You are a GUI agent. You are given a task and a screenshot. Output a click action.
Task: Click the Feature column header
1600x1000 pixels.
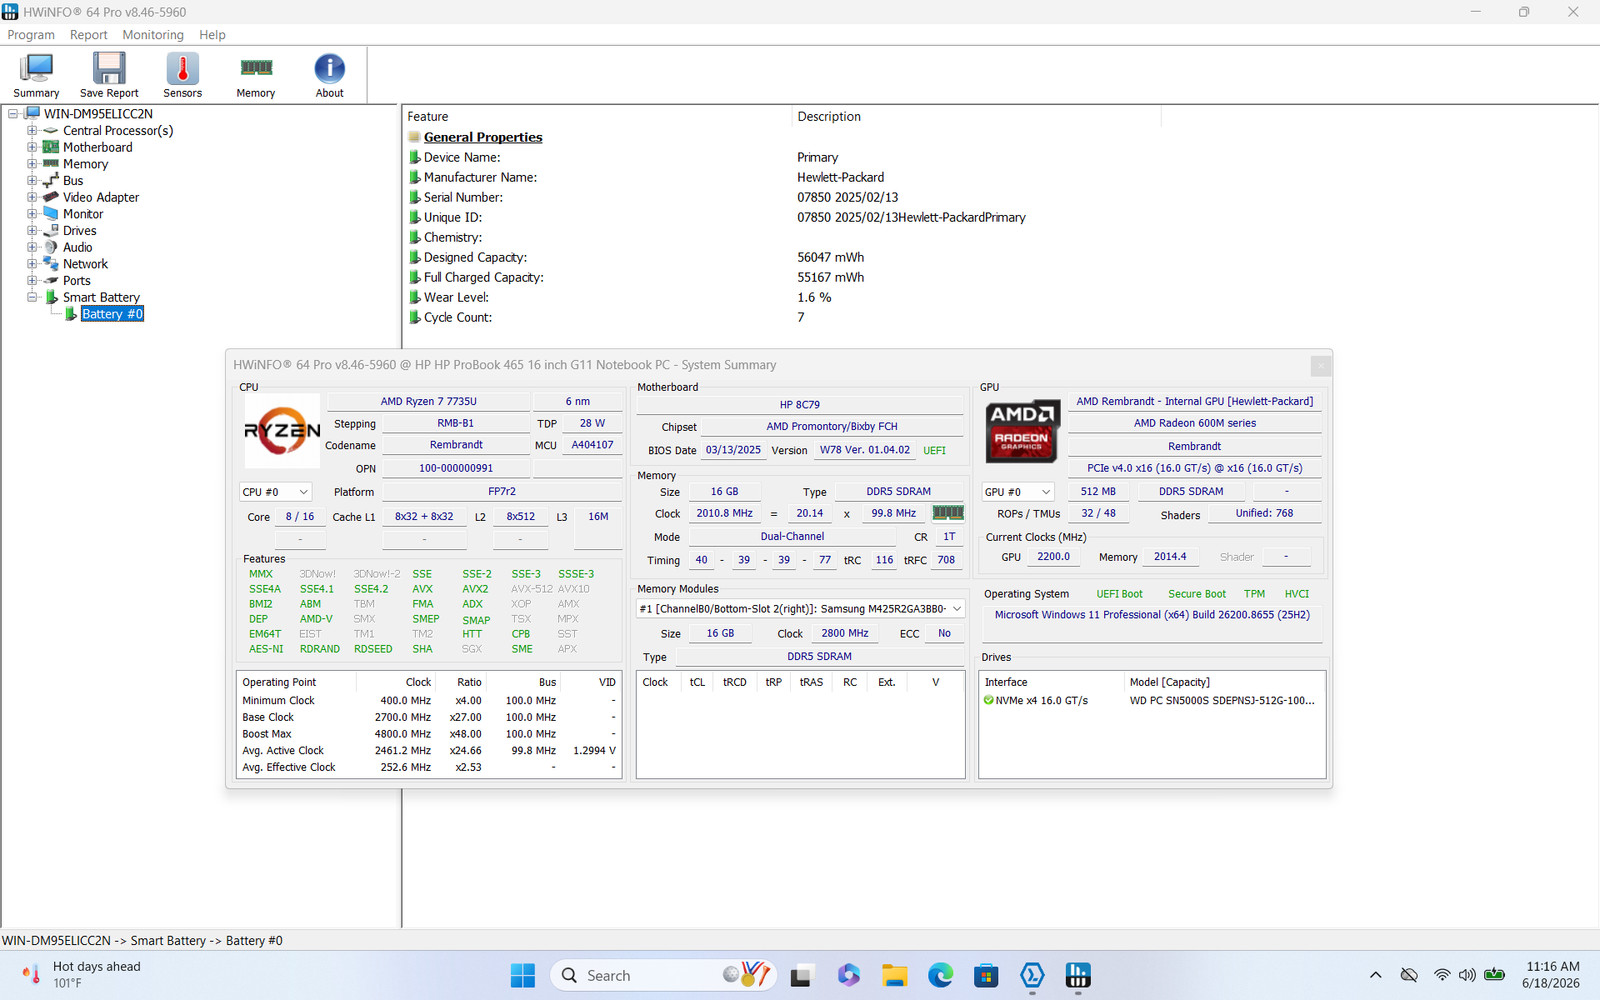coord(597,117)
